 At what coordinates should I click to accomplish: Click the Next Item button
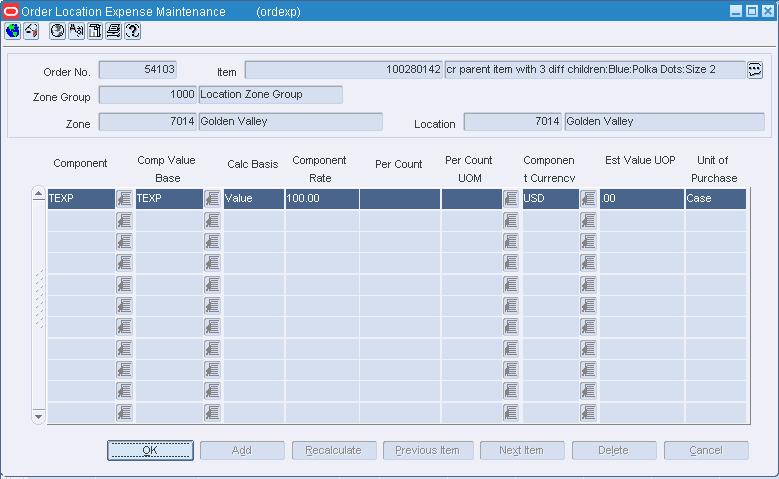(522, 450)
